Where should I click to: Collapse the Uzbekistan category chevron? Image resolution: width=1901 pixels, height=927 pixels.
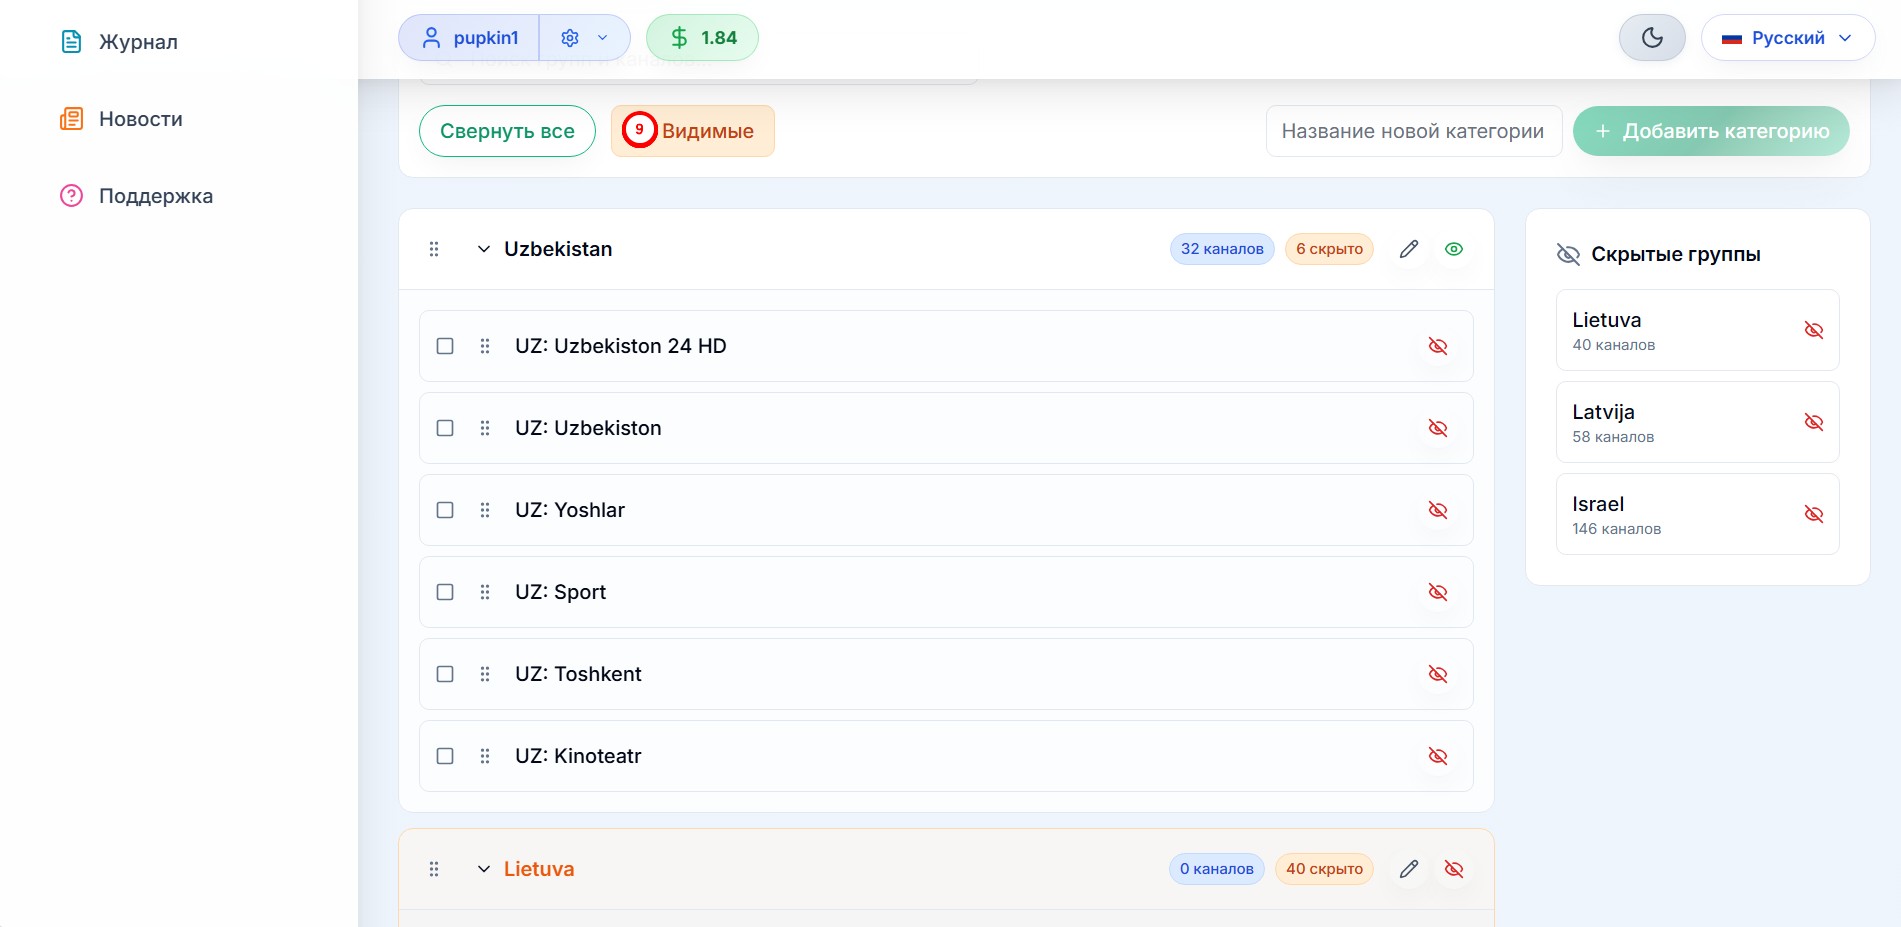tap(484, 249)
